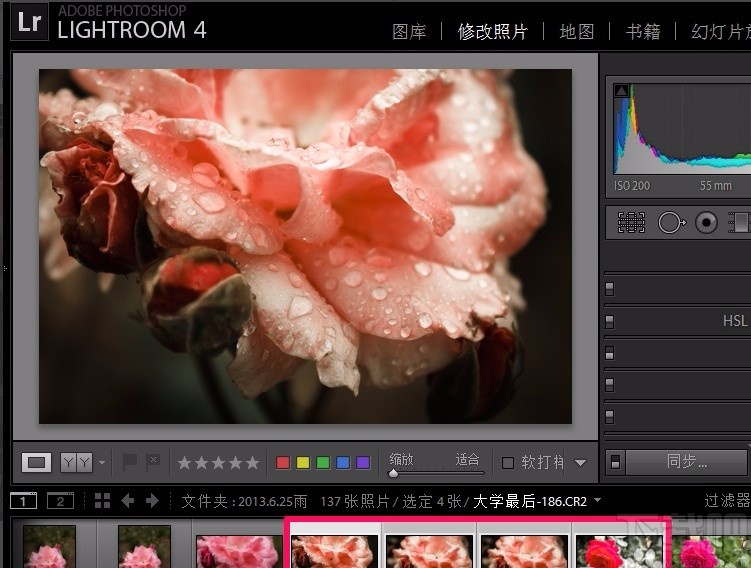
Task: Go back to previous source arrow
Action: click(128, 501)
